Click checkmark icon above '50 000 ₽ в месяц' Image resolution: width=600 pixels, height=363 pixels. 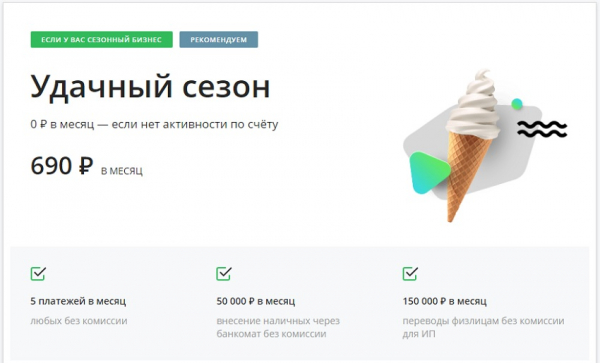click(x=224, y=273)
